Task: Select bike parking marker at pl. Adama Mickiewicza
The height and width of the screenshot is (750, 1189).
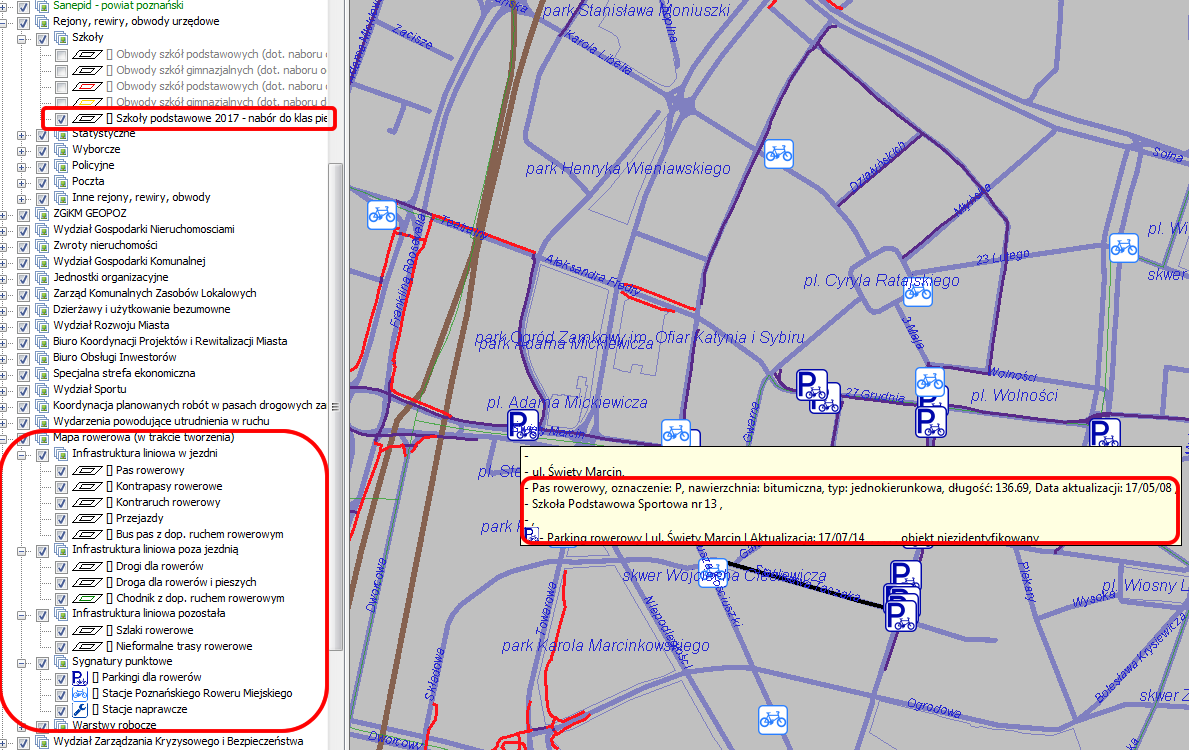Action: 523,424
